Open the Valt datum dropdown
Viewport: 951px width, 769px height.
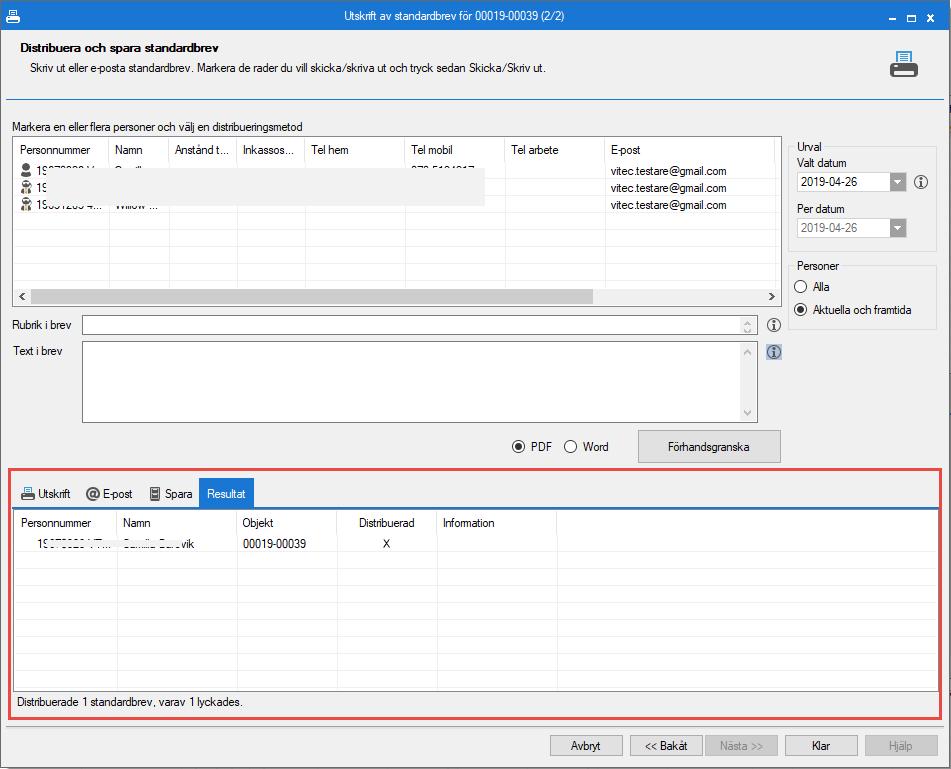(x=898, y=181)
